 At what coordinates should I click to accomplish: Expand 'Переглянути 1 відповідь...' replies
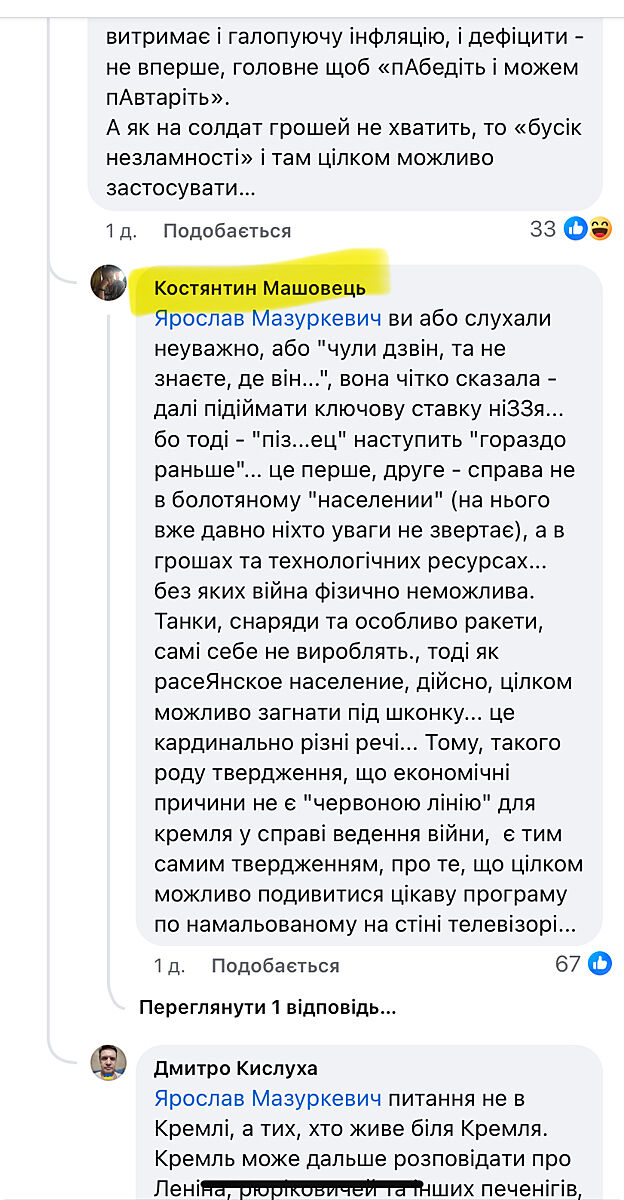(x=267, y=1008)
